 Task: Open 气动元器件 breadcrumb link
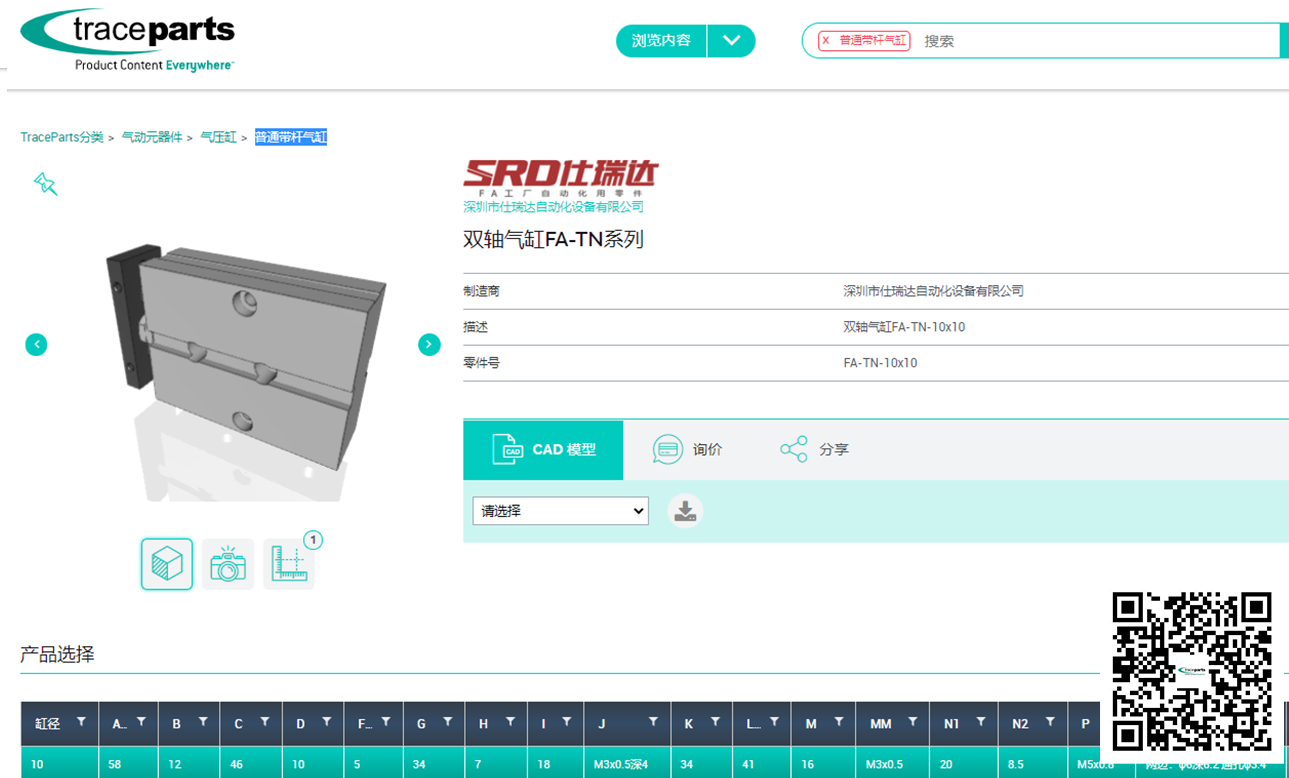click(x=152, y=137)
